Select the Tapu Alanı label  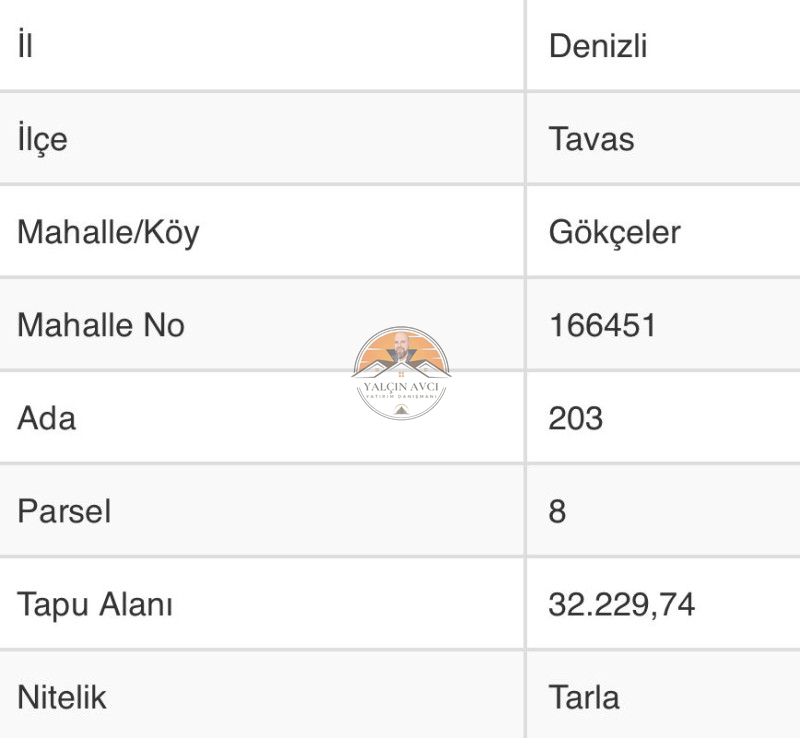click(95, 605)
